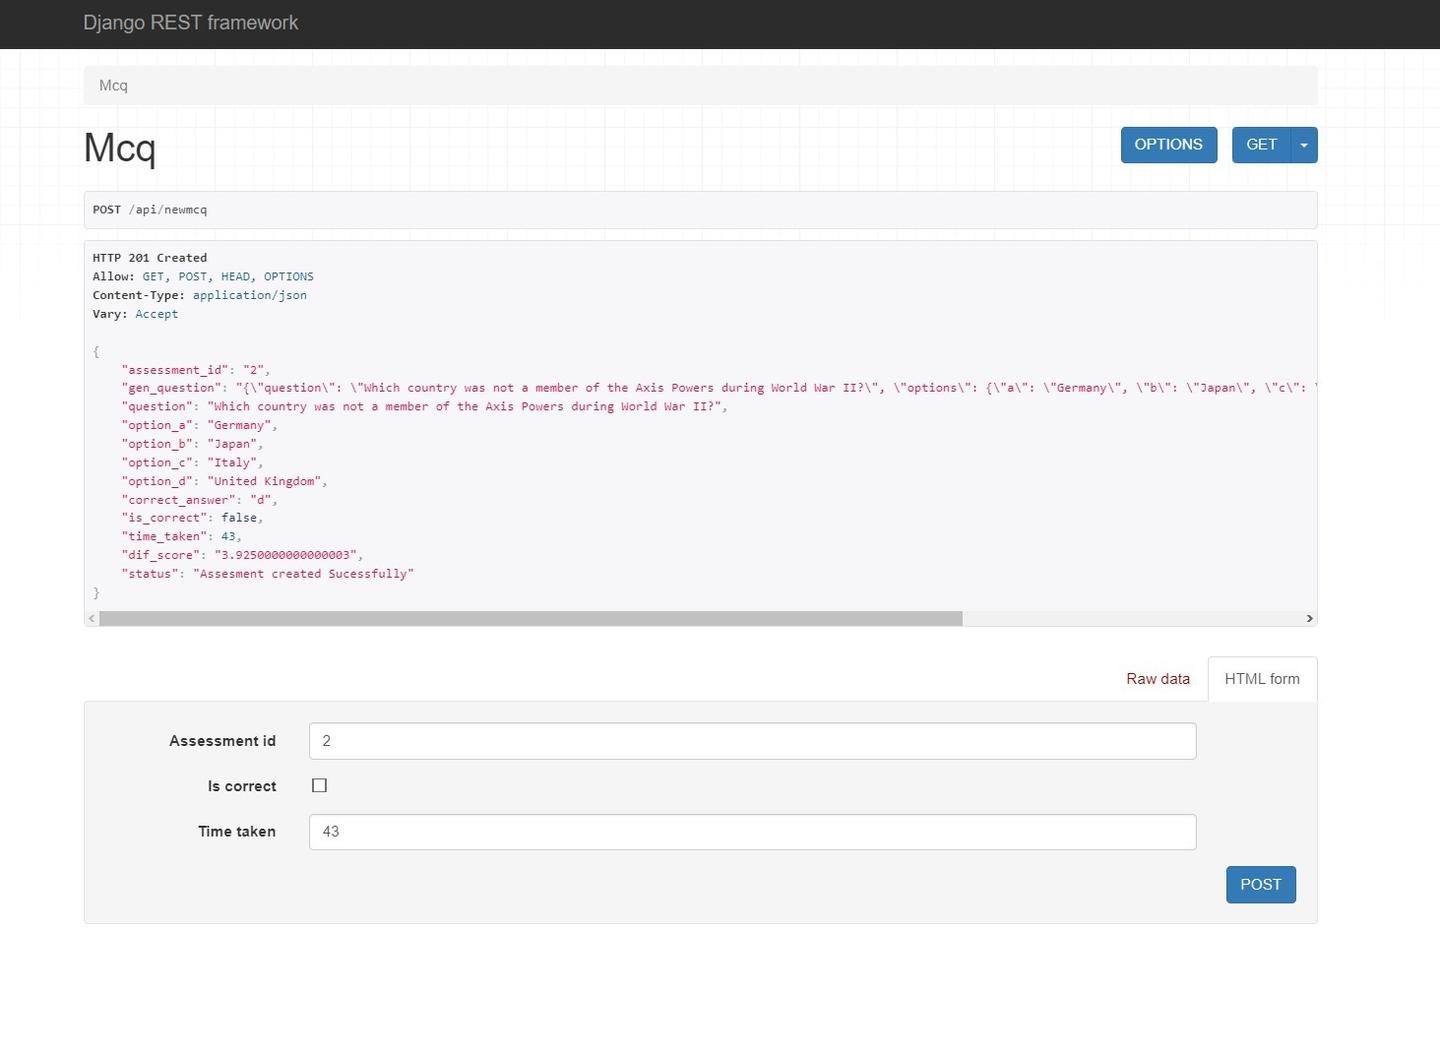Click the Time taken field label
This screenshot has width=1440, height=1048.
coord(237,832)
